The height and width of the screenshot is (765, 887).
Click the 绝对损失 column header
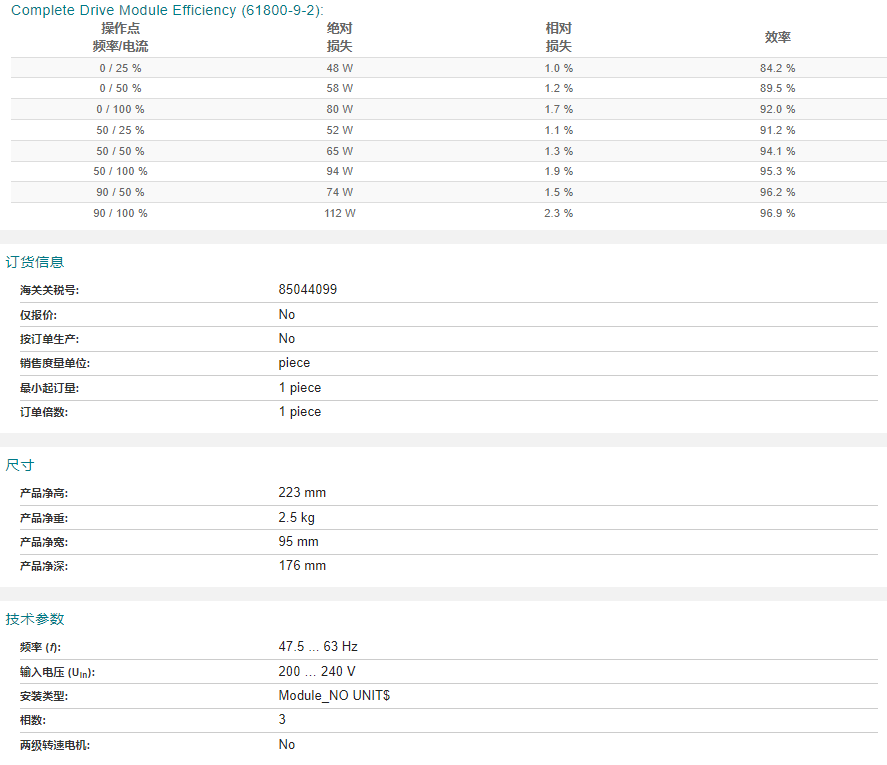pos(339,37)
